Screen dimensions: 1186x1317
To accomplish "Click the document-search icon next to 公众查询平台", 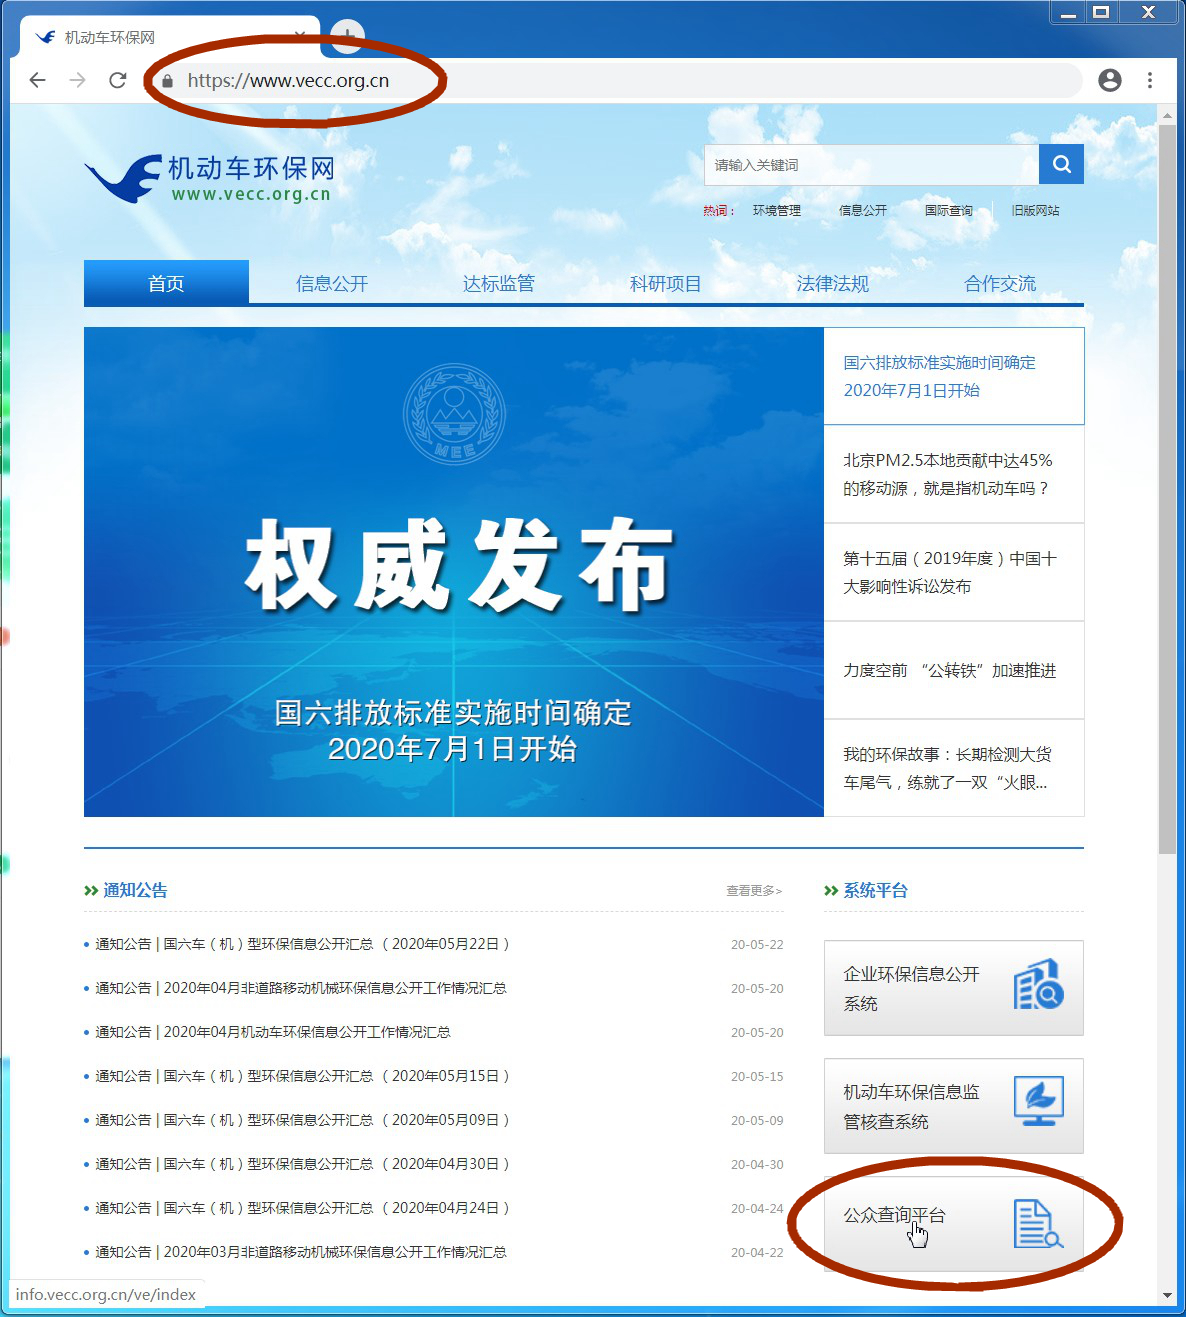I will tap(1036, 1223).
